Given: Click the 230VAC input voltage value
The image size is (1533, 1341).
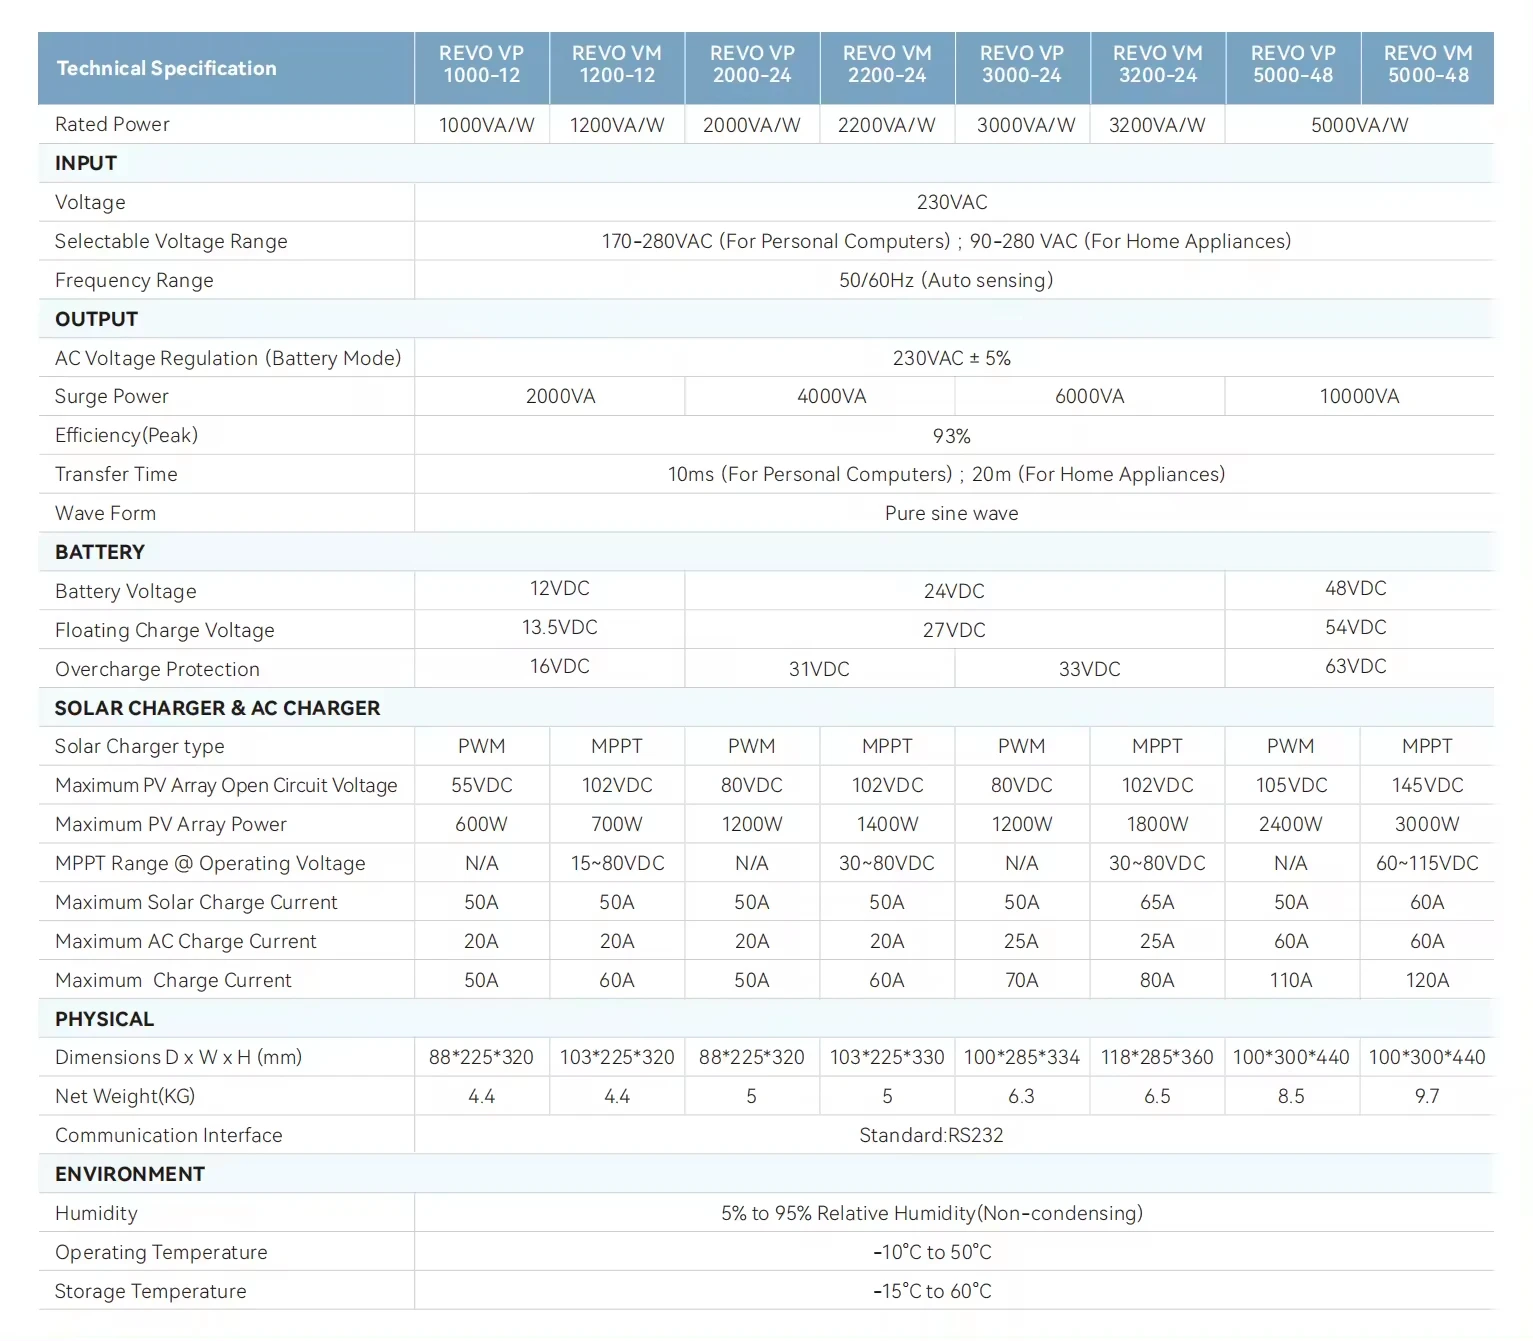Looking at the screenshot, I should pyautogui.click(x=952, y=202).
